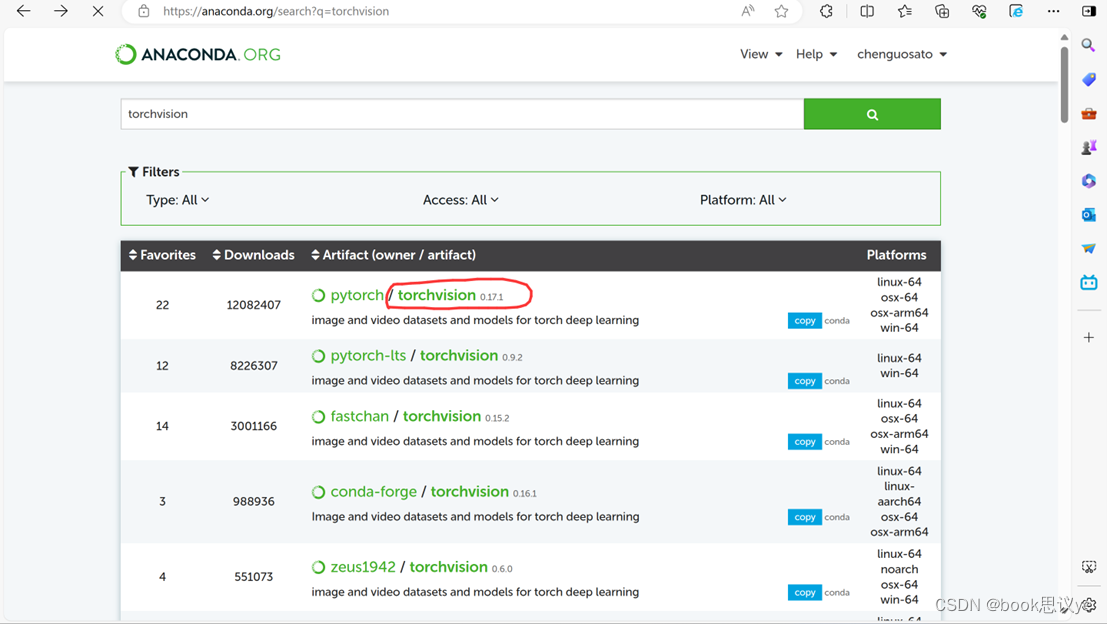
Task: Stop loading the page
Action: (x=98, y=11)
